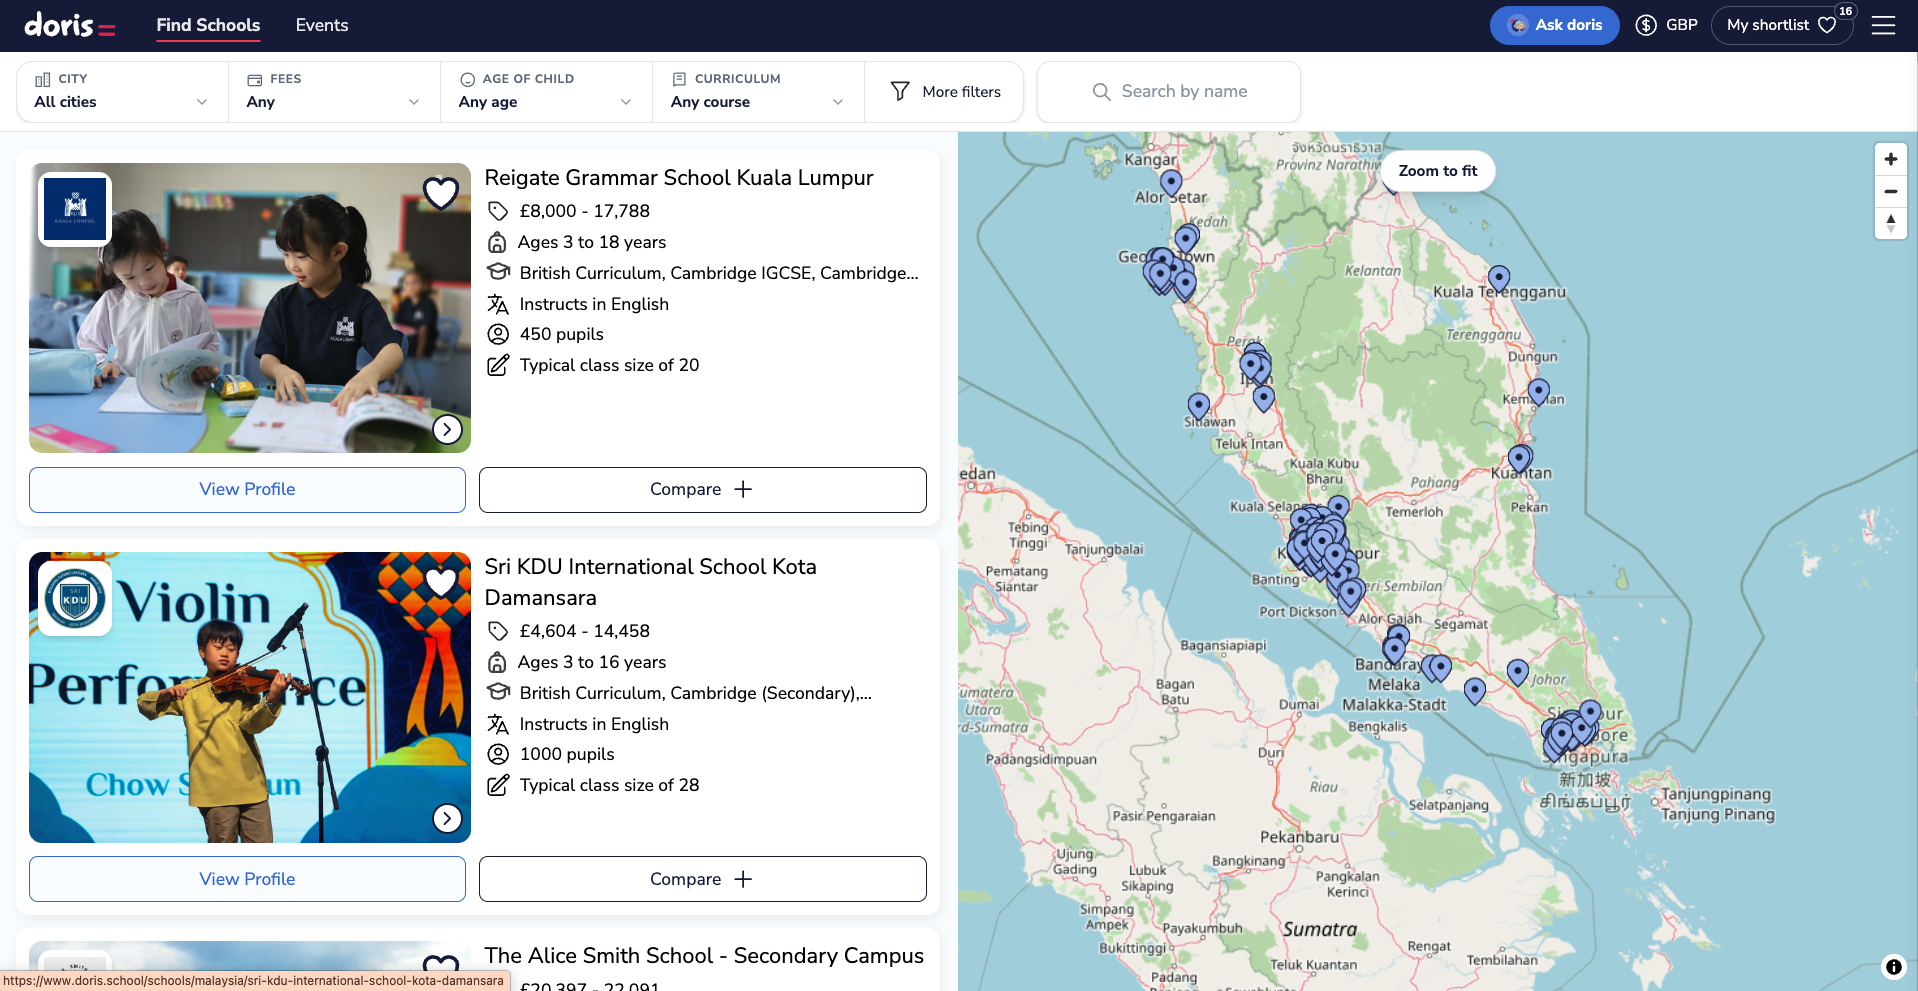
Task: Zoom out on the map
Action: coord(1890,191)
